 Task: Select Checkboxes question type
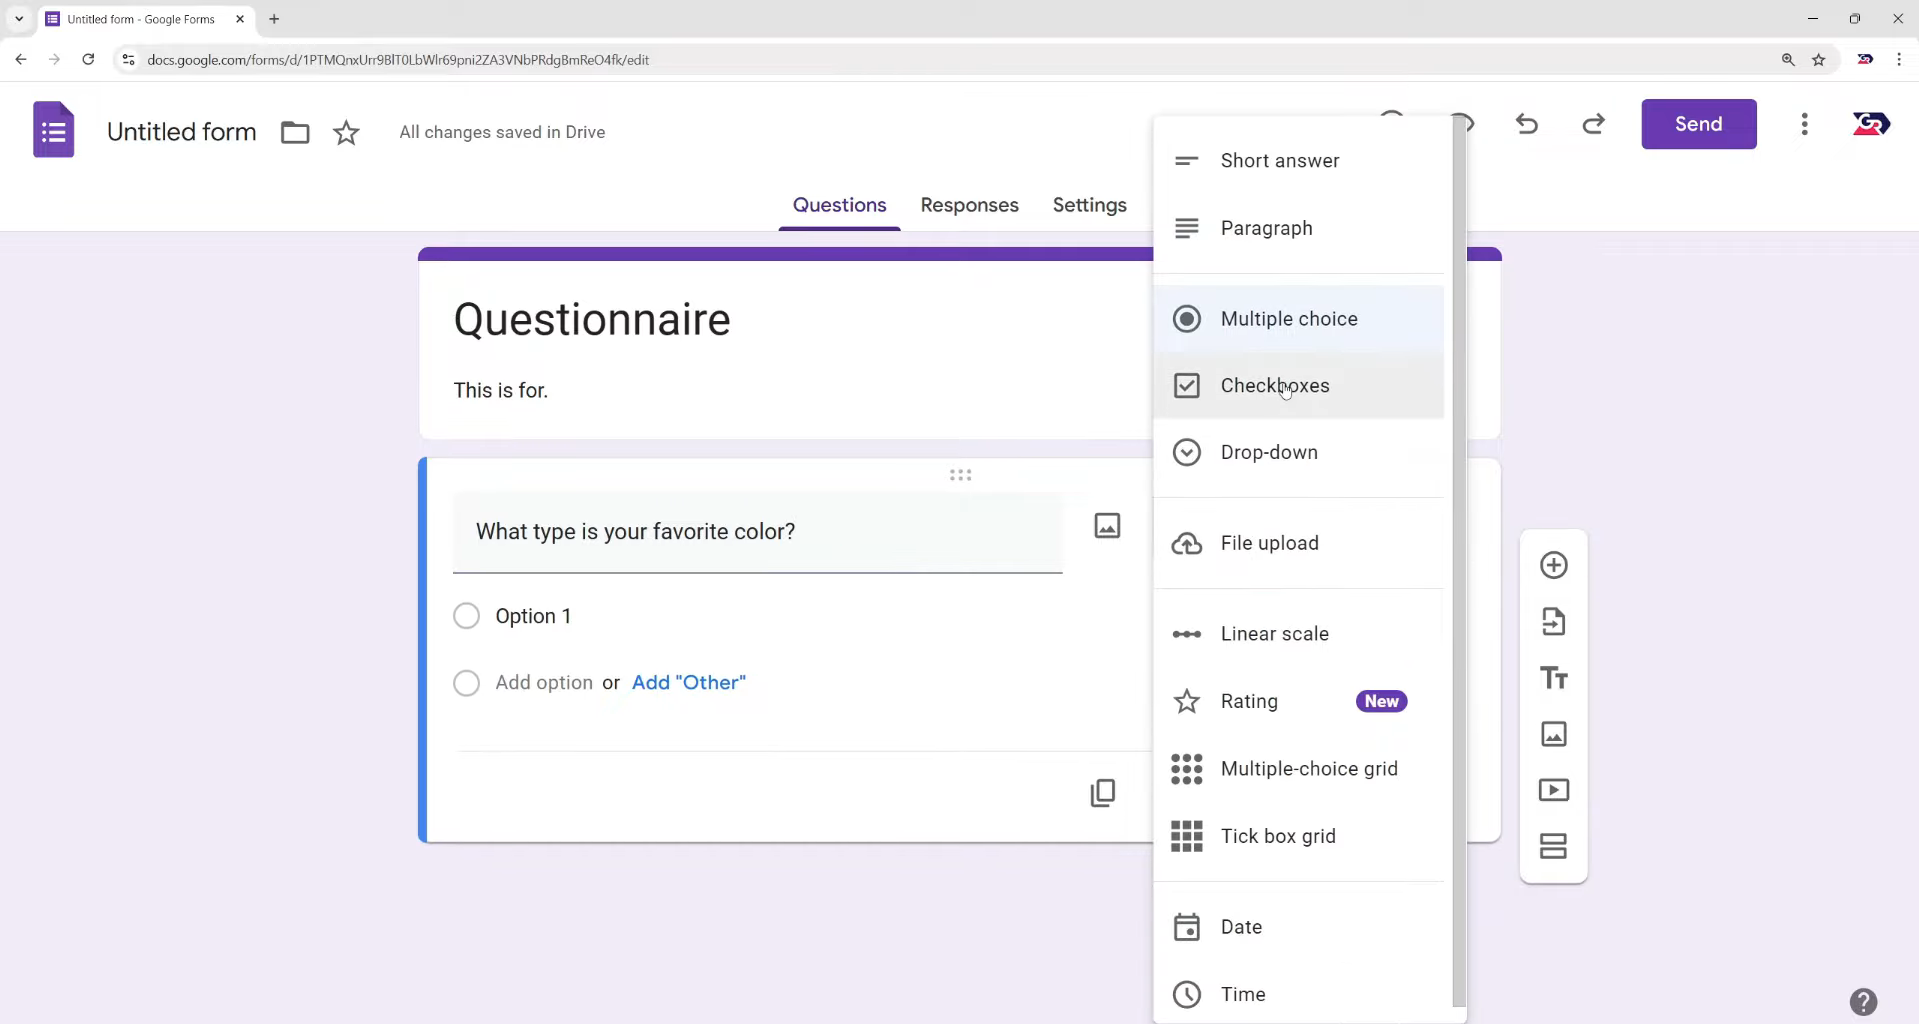pyautogui.click(x=1299, y=386)
